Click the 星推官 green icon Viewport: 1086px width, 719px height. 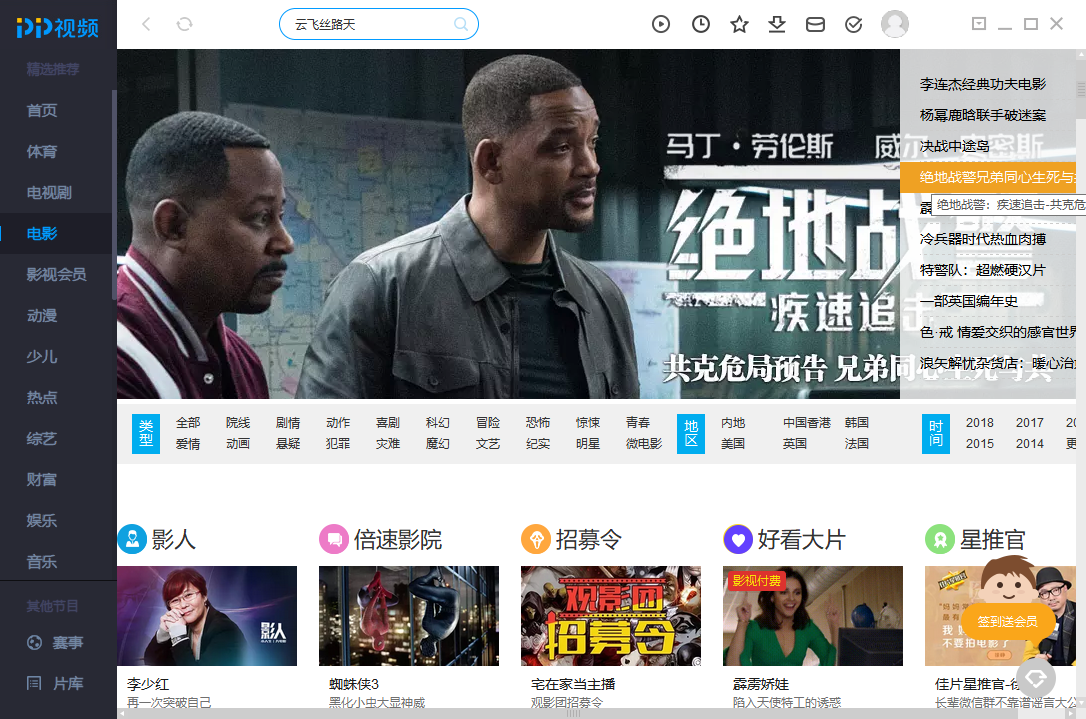pyautogui.click(x=940, y=539)
